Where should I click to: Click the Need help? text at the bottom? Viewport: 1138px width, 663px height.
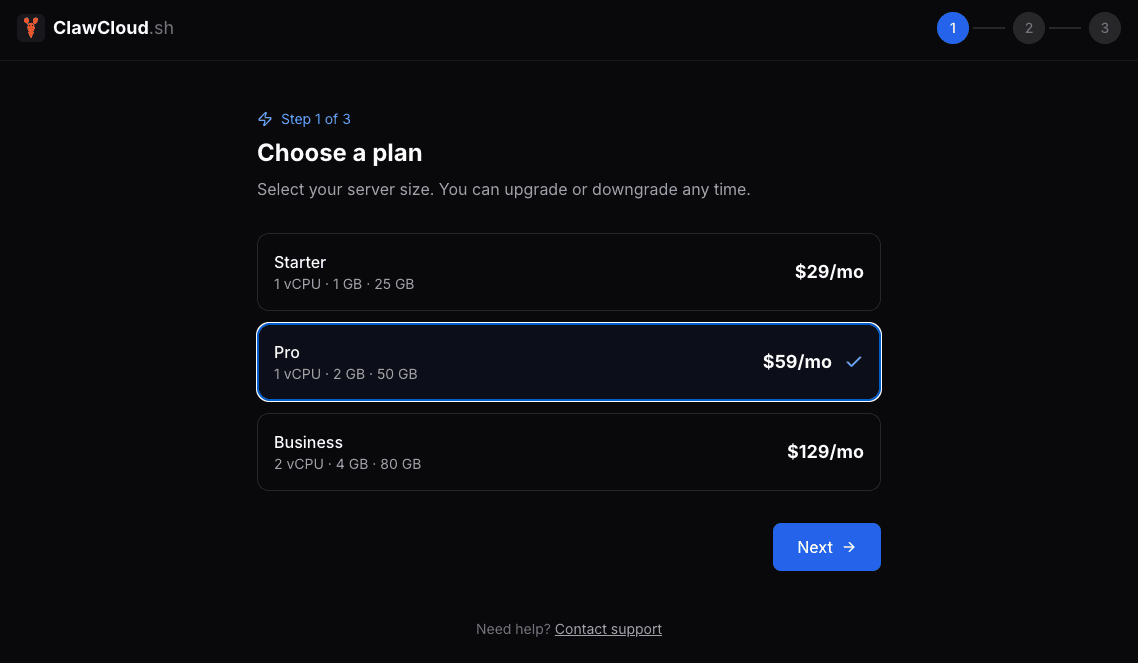click(x=513, y=628)
